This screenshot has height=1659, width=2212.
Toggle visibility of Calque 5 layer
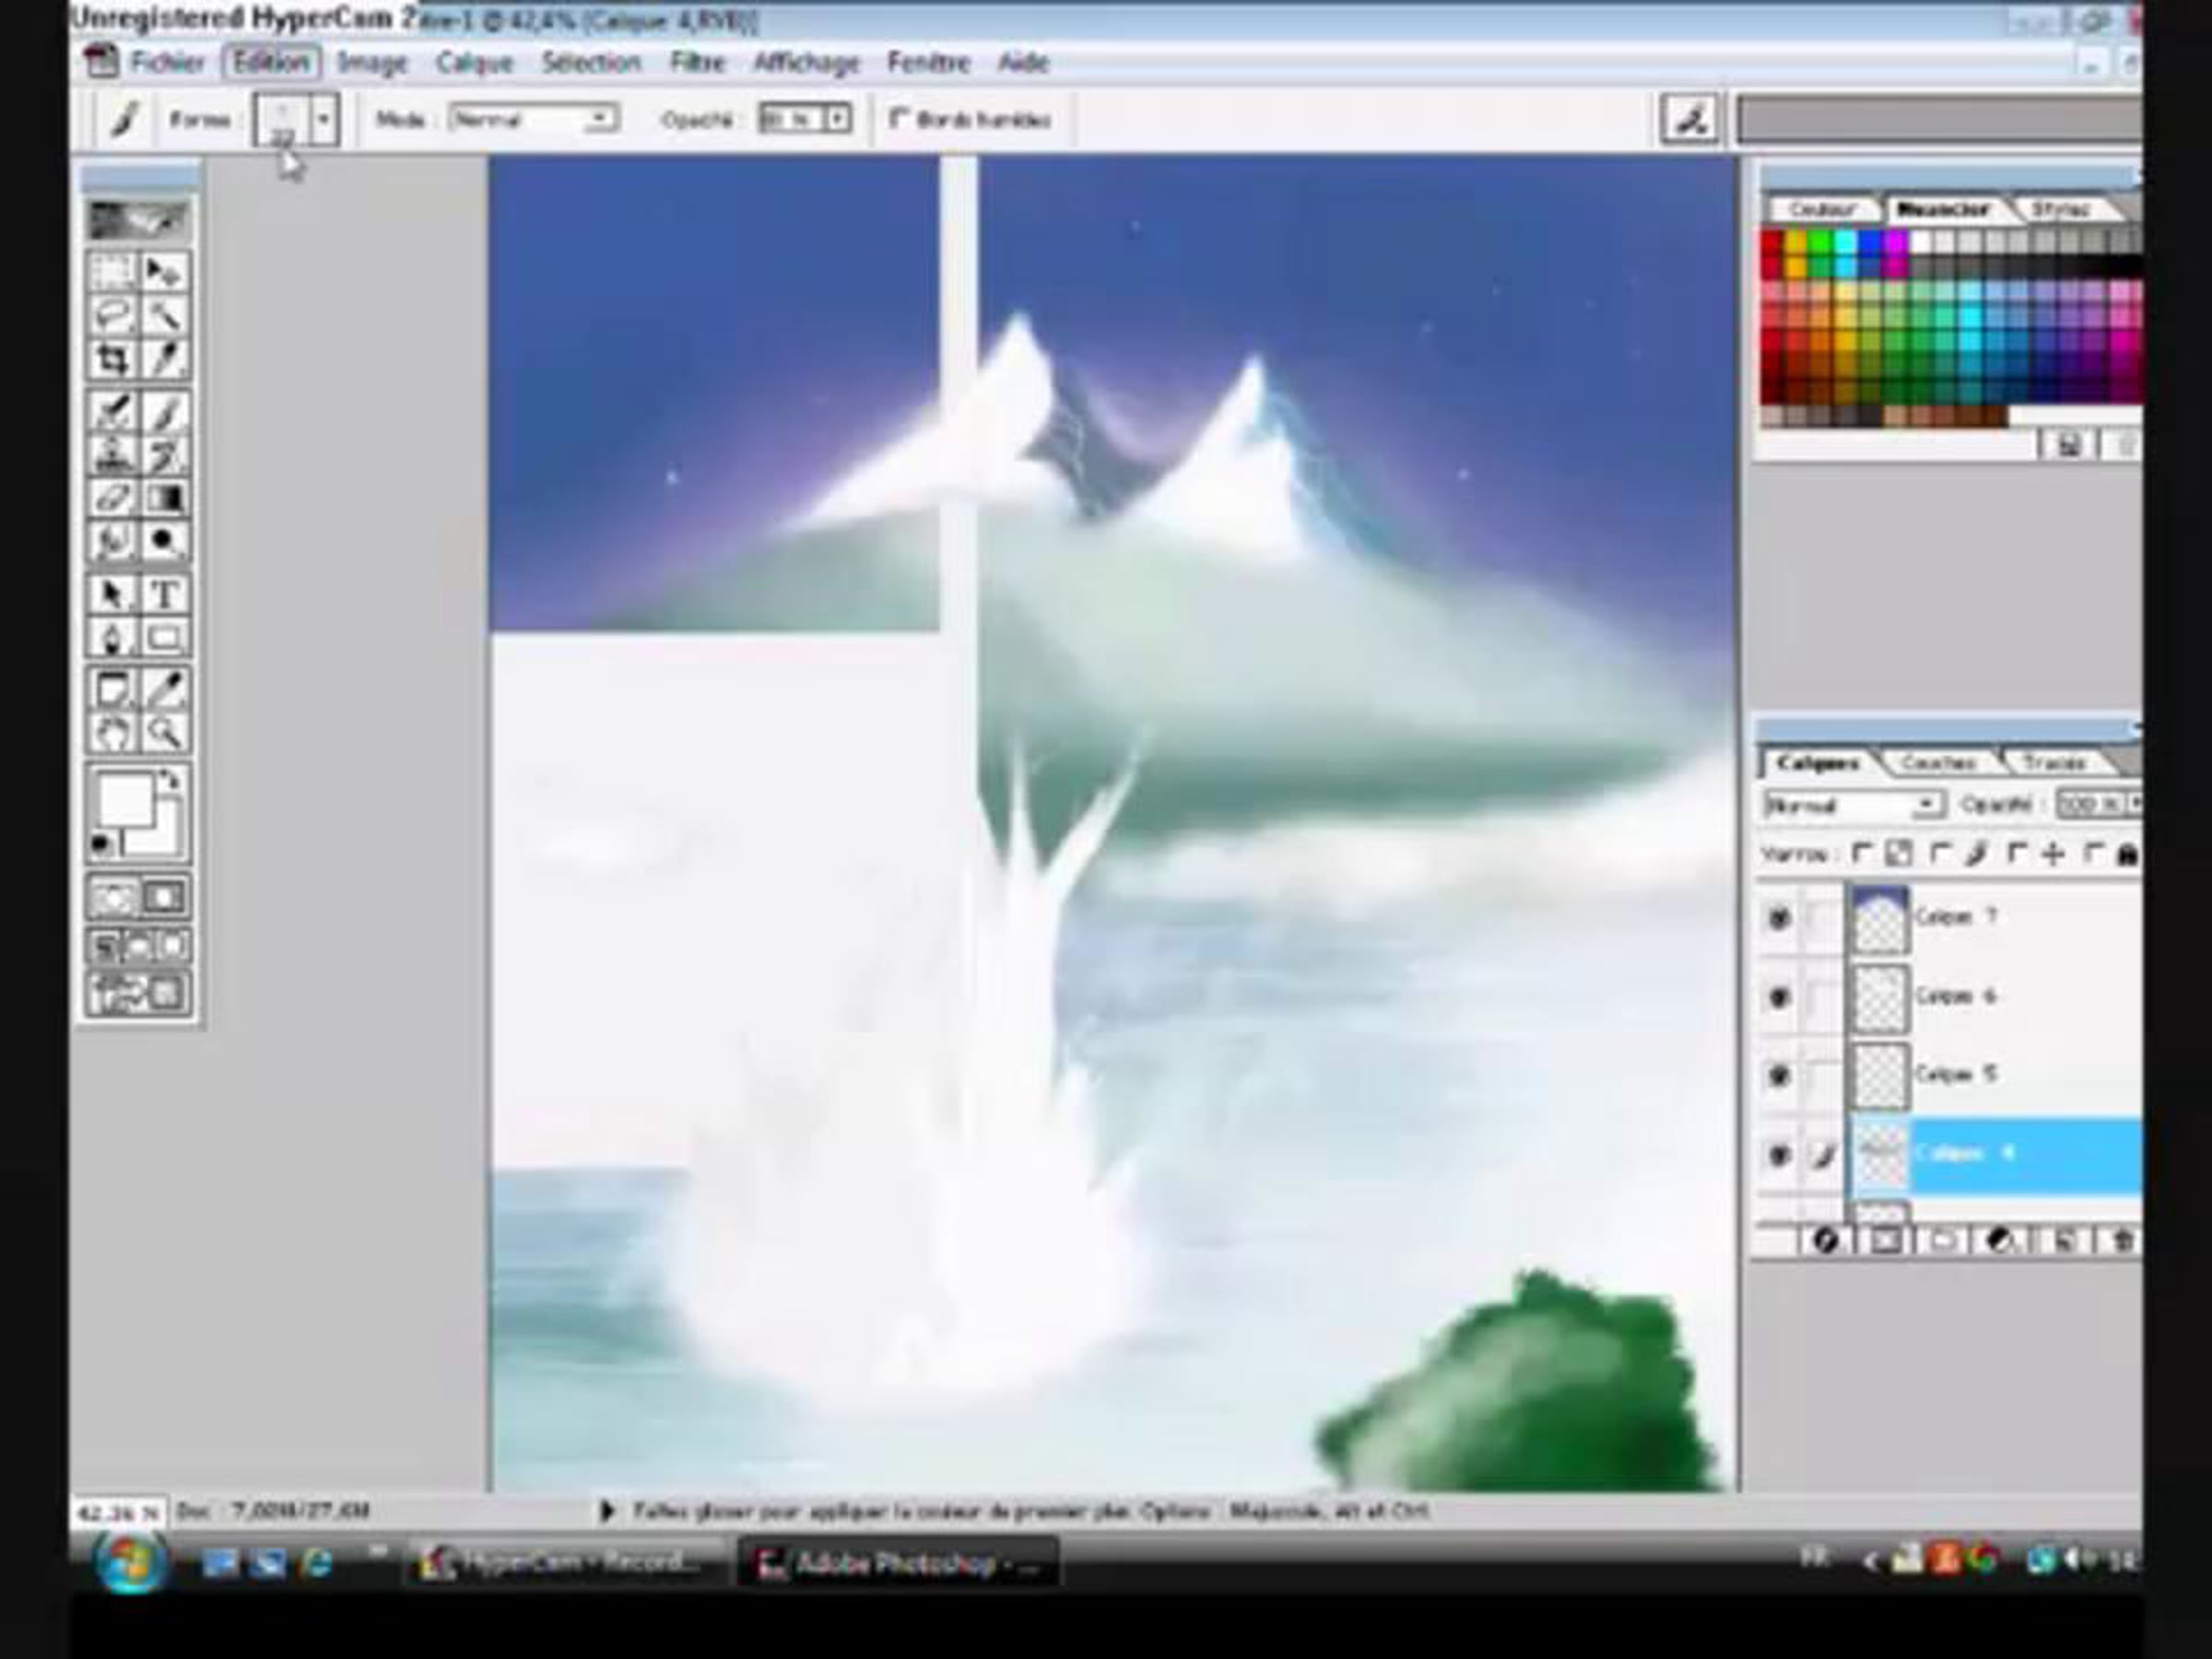pos(1778,1075)
